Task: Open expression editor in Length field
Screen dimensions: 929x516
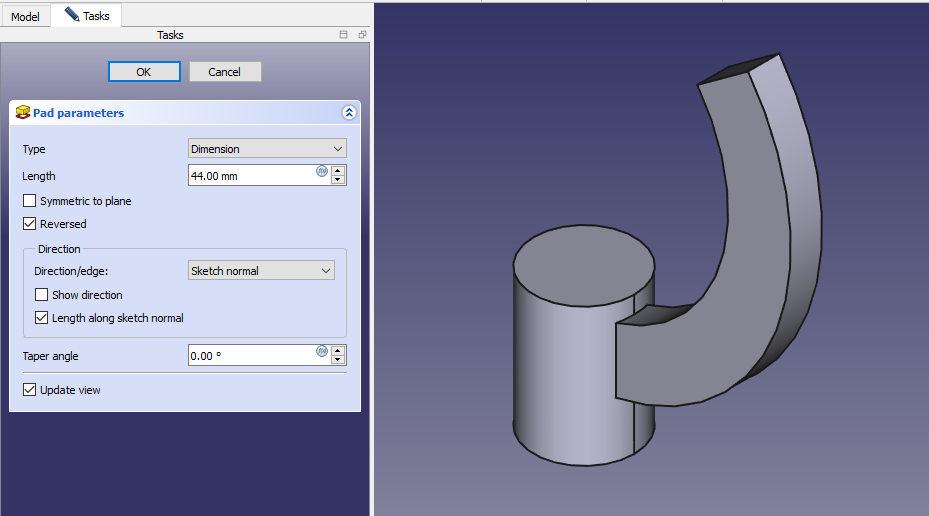Action: [322, 171]
